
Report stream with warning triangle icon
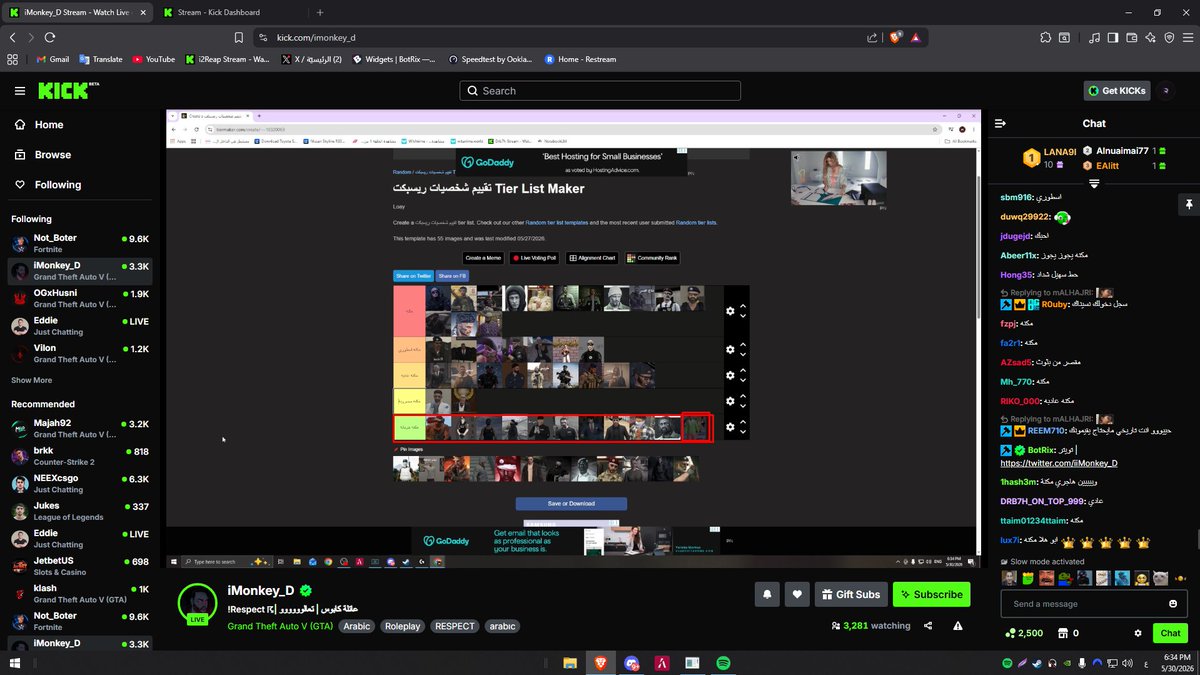click(x=958, y=626)
